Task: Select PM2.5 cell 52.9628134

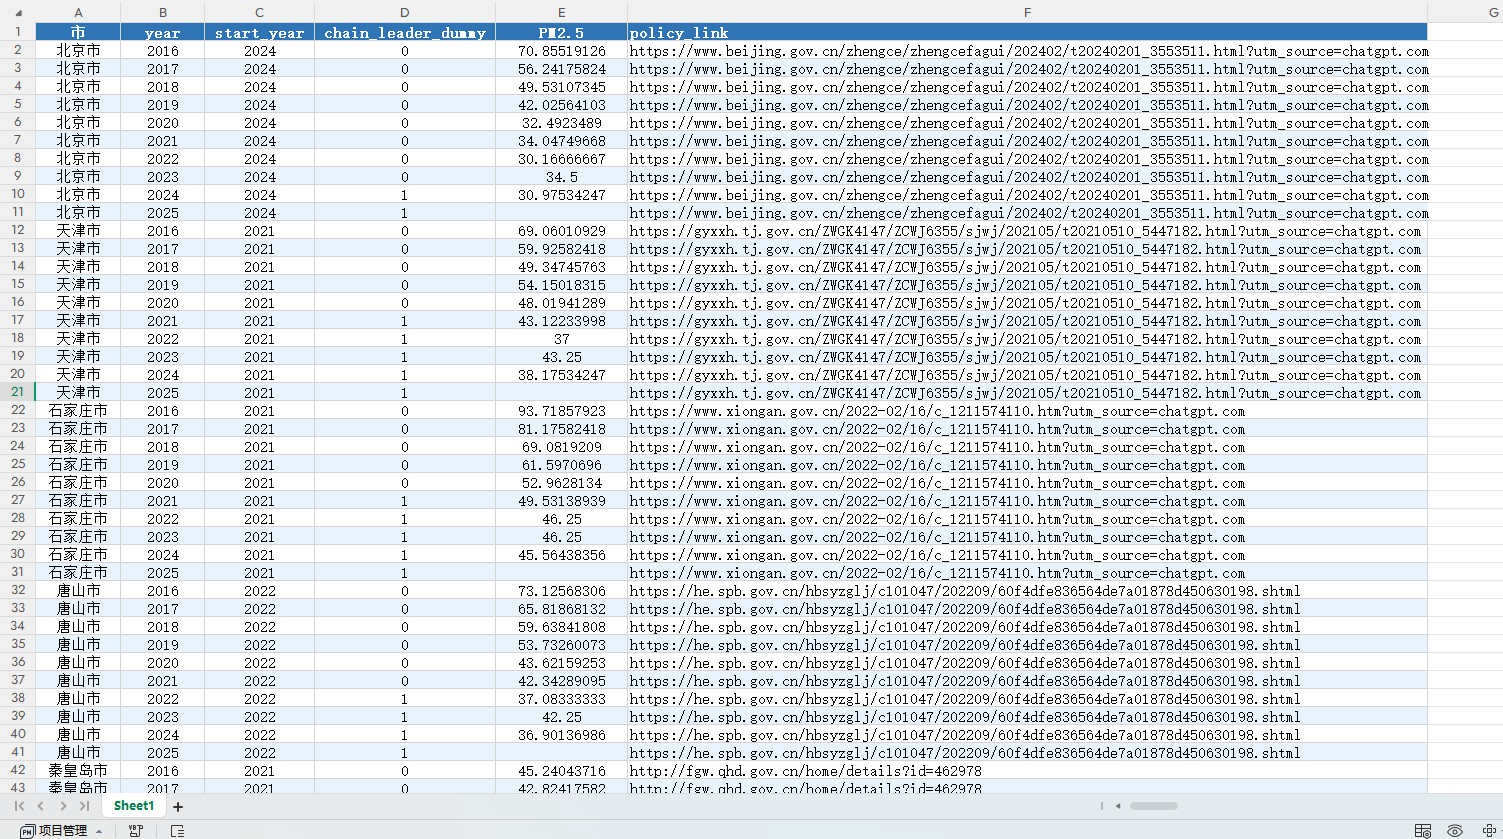Action: [562, 482]
